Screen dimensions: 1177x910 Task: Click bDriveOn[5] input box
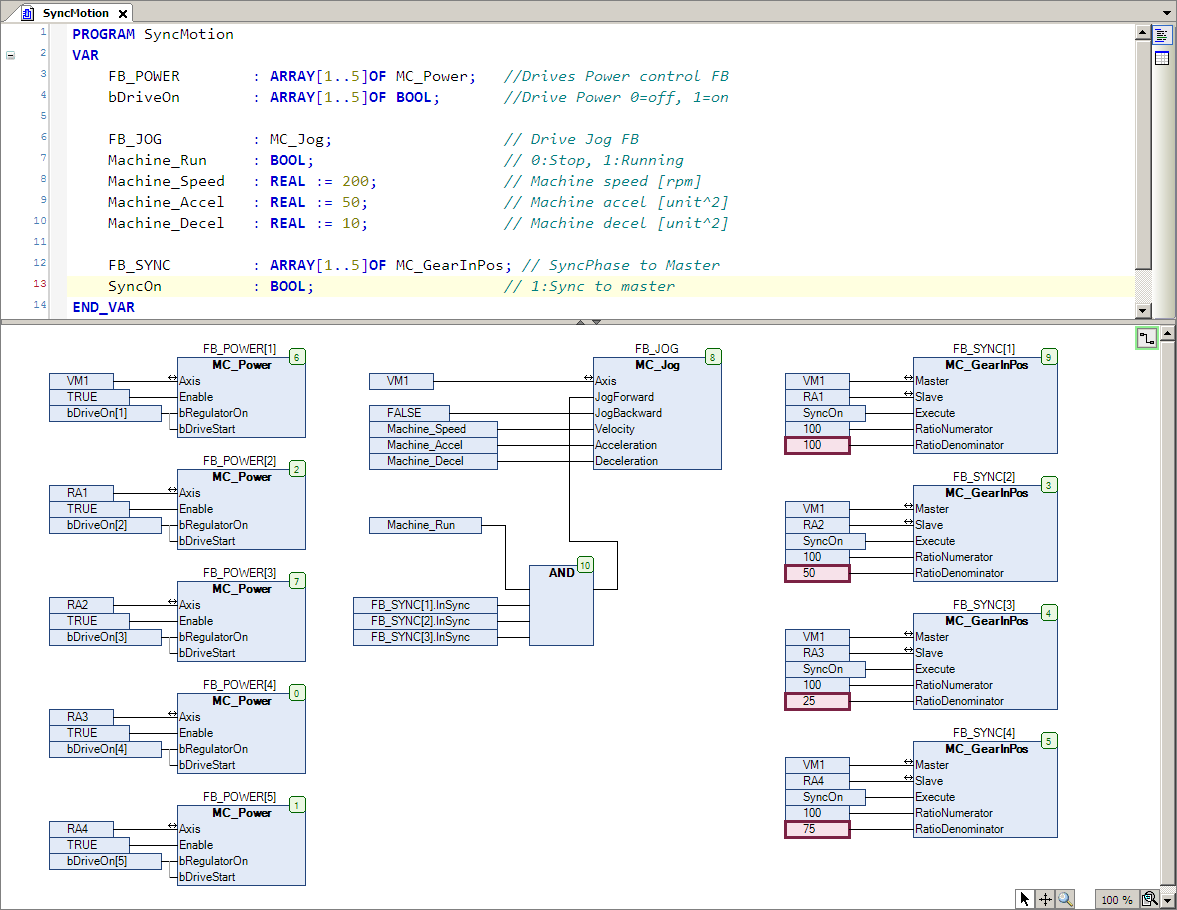coord(105,860)
